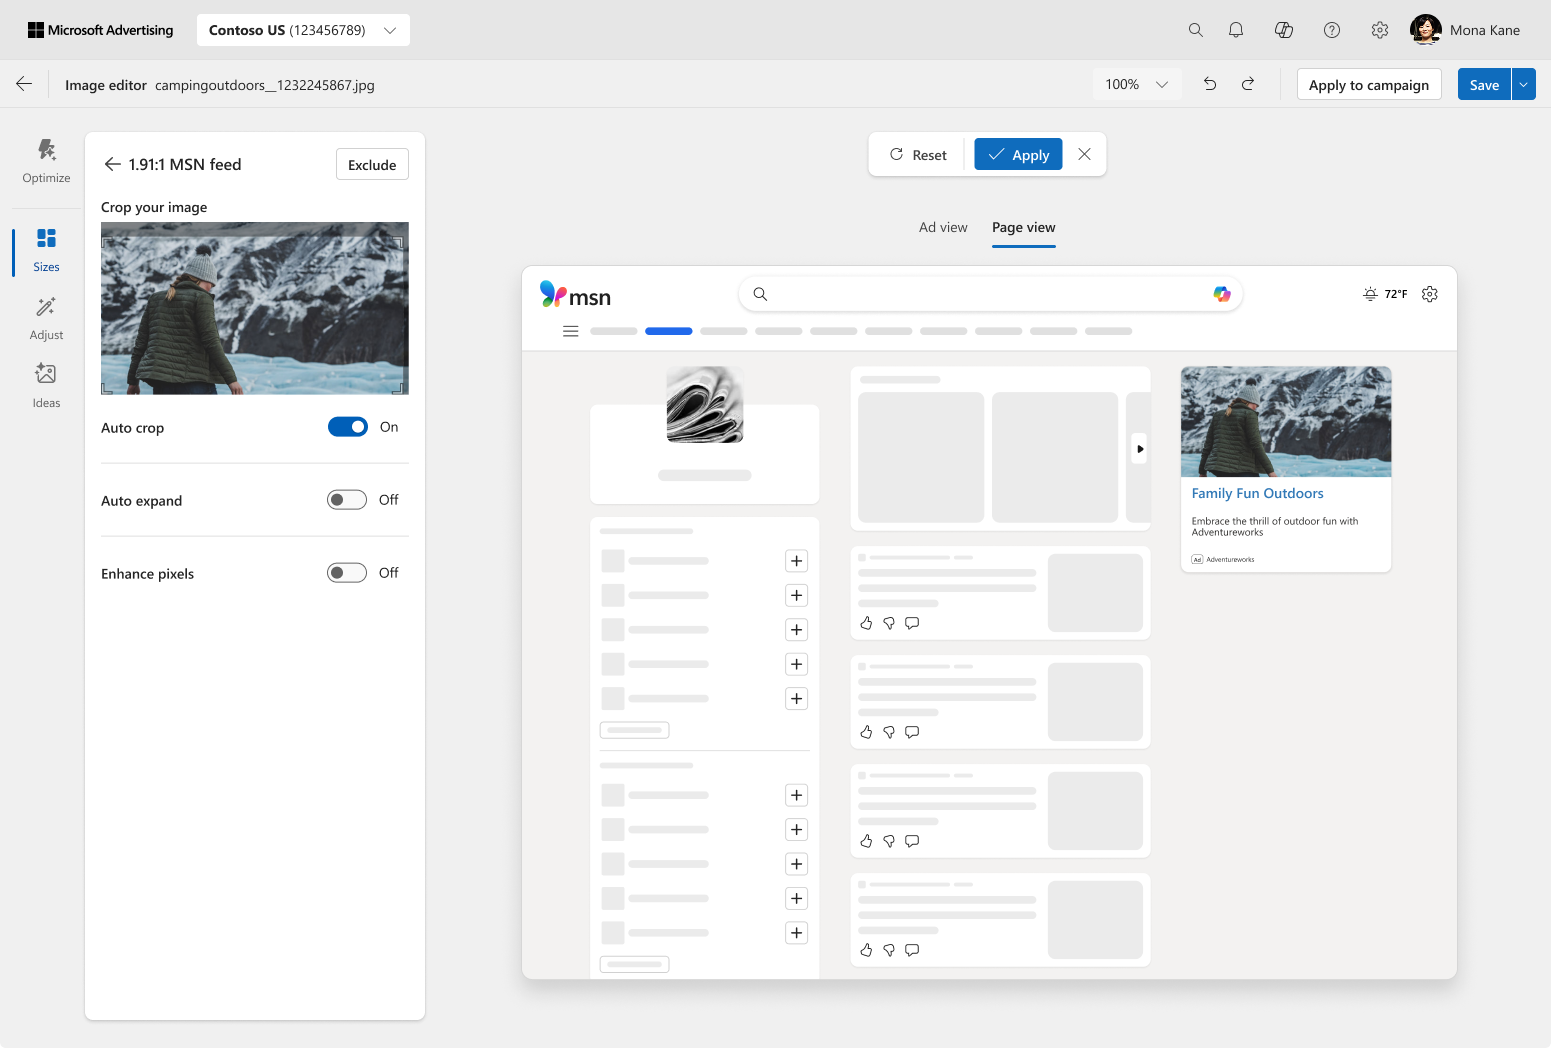Screen dimensions: 1551x1048
Task: Click the crop image preview
Action: pyautogui.click(x=255, y=308)
